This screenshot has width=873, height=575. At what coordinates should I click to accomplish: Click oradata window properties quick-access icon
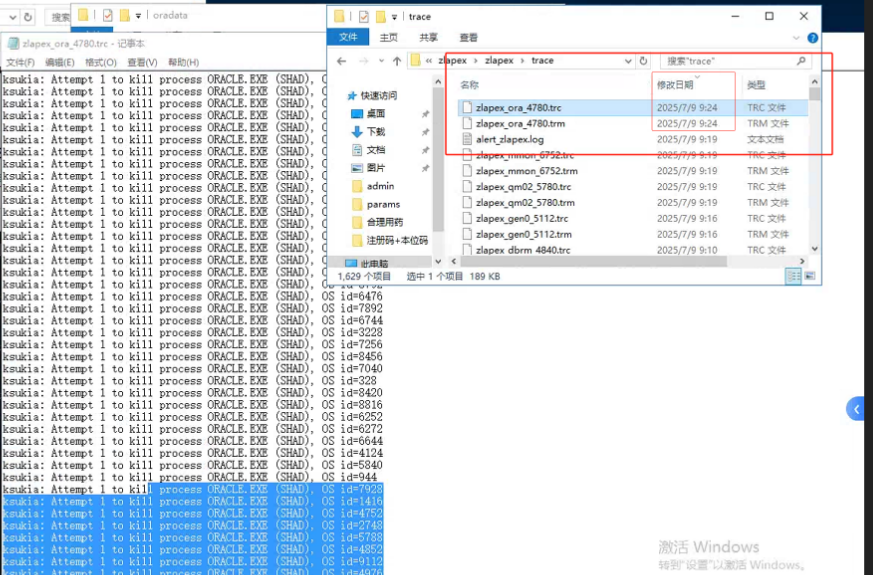click(x=107, y=16)
